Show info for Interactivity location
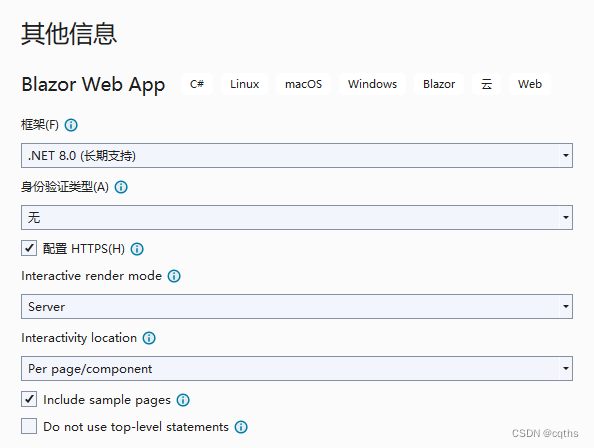The height and width of the screenshot is (448, 594). [x=149, y=338]
